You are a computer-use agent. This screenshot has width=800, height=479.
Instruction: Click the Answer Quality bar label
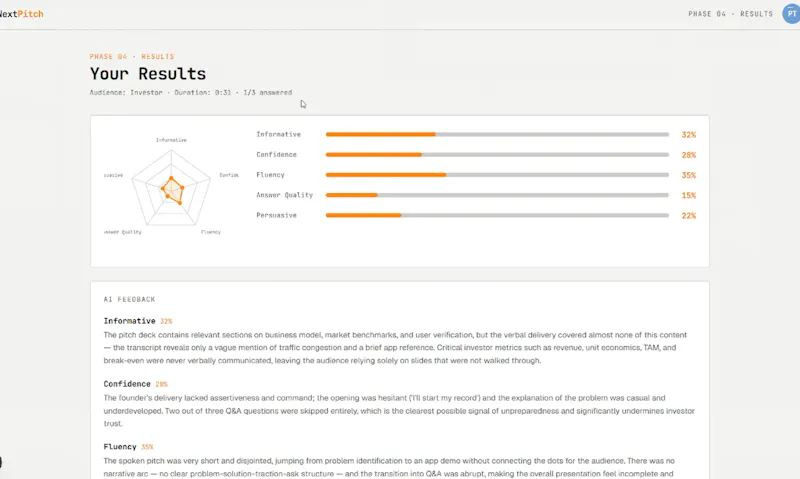click(x=285, y=195)
